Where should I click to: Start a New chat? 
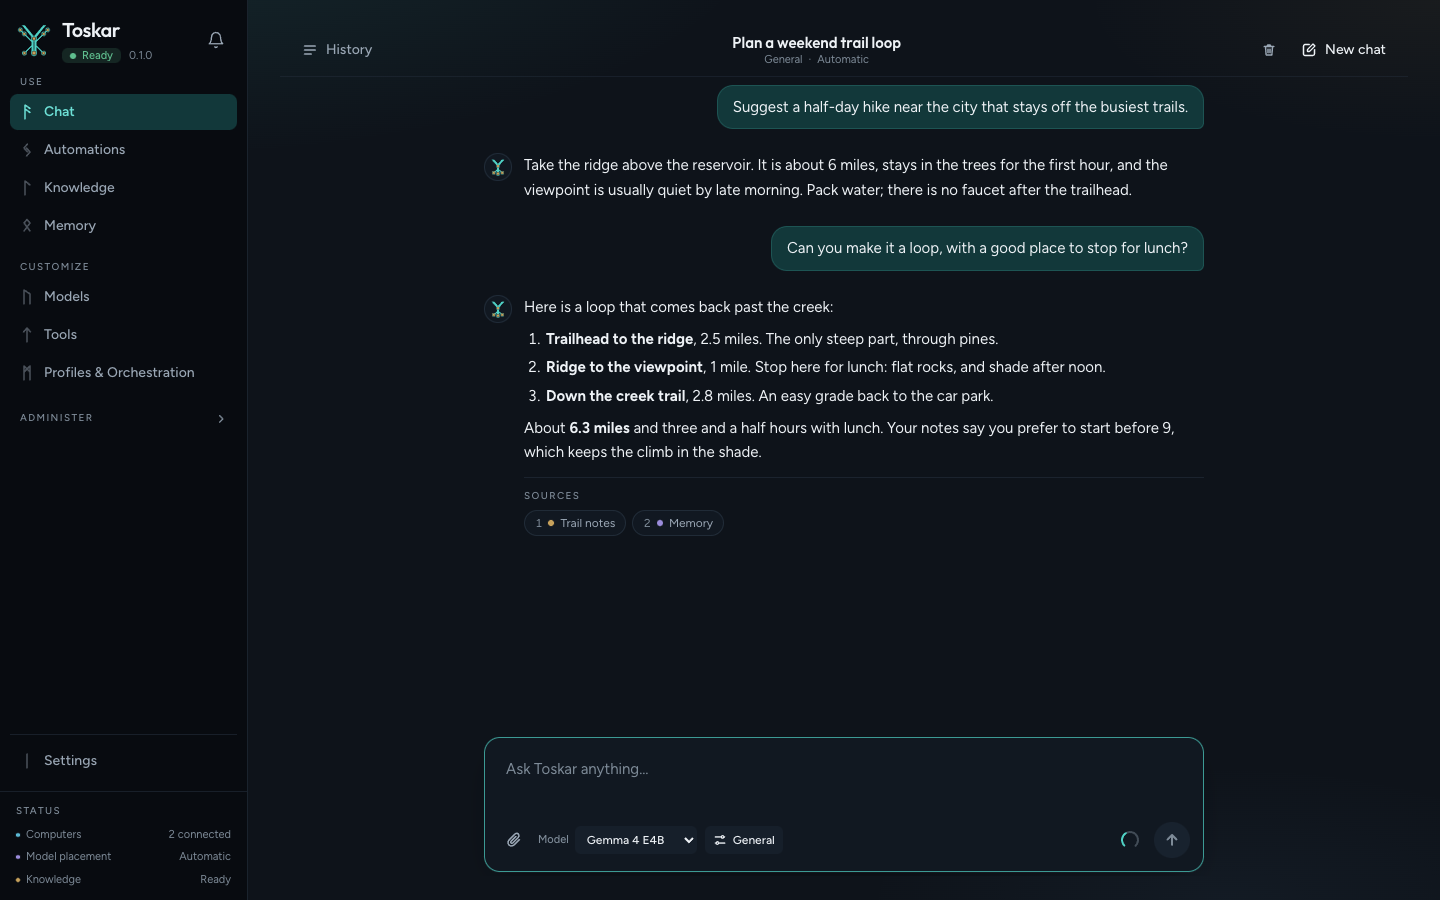1343,50
